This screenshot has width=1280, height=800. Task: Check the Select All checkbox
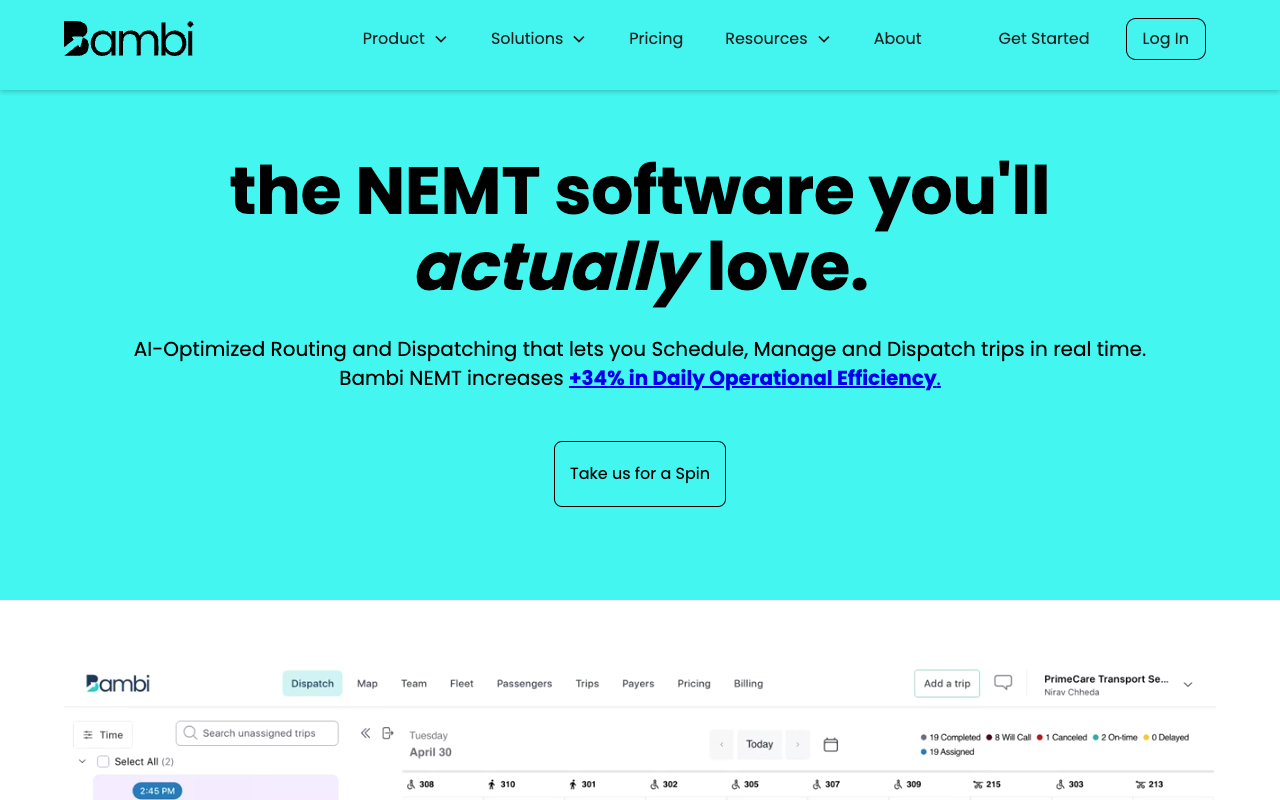[103, 762]
